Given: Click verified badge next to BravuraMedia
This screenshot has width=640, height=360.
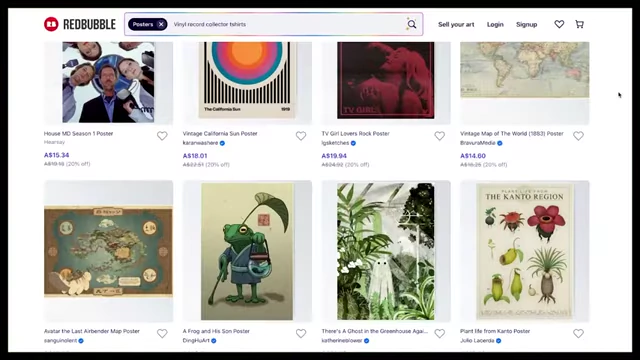Looking at the screenshot, I should coord(500,143).
